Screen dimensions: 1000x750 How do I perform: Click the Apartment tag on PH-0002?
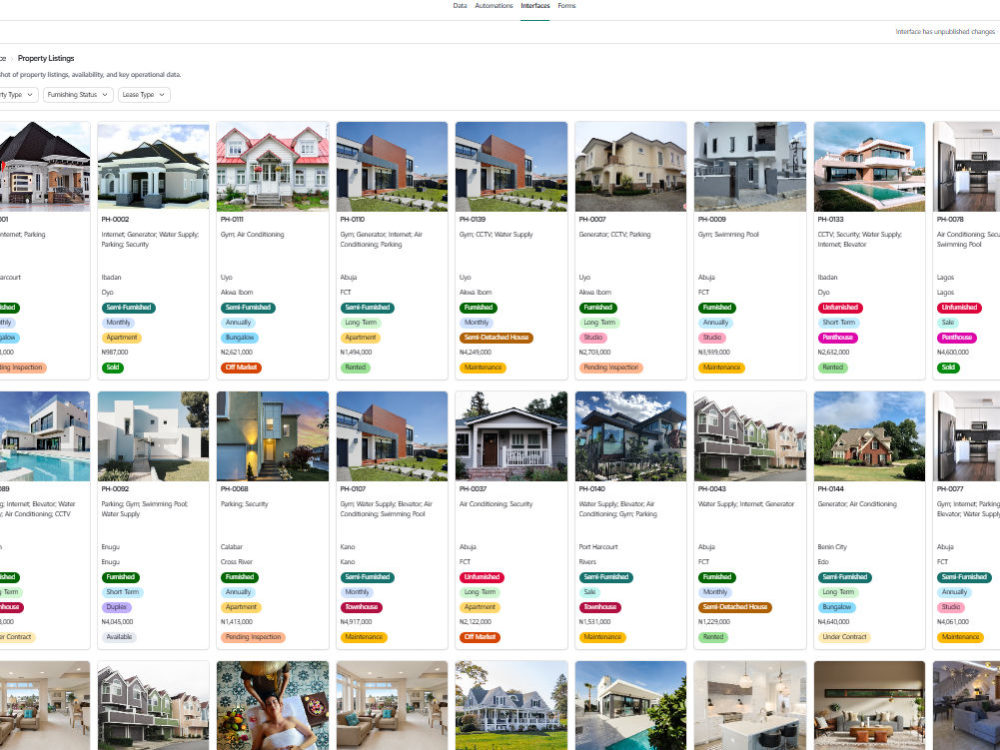pyautogui.click(x=122, y=338)
